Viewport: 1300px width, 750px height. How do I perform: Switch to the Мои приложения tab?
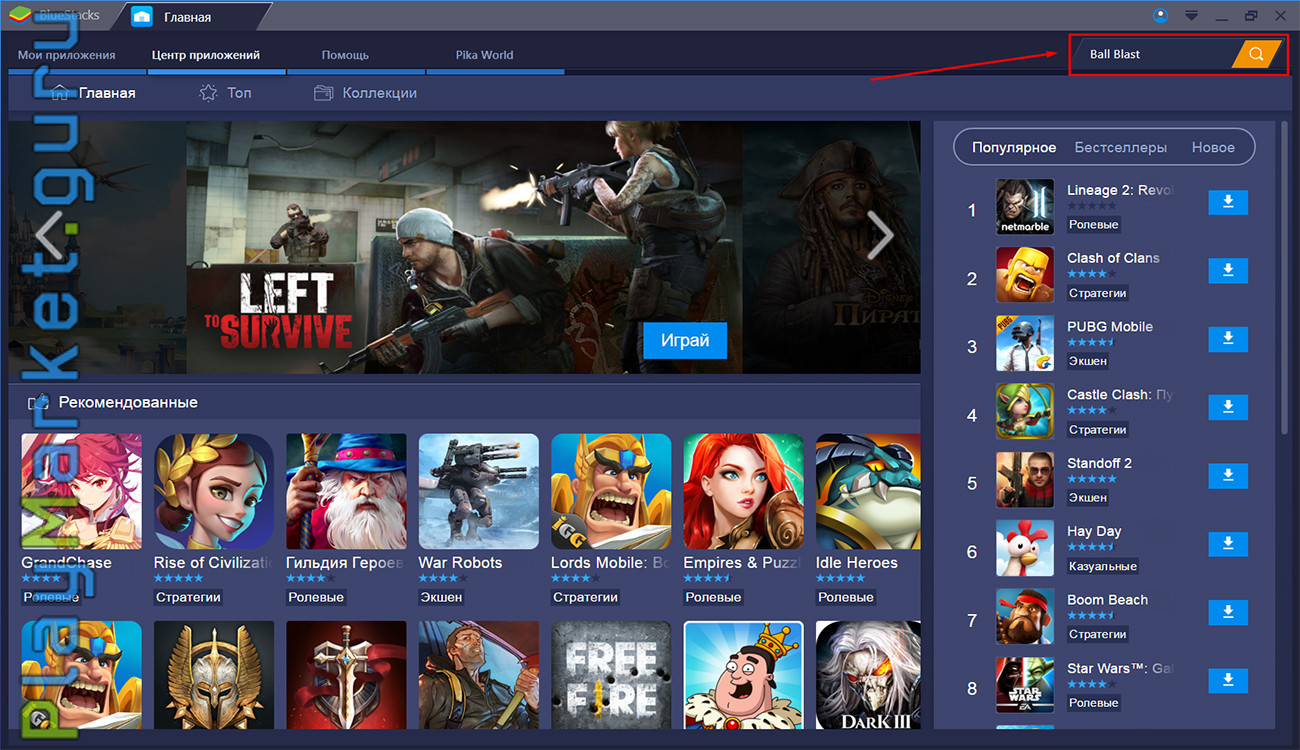coord(67,55)
